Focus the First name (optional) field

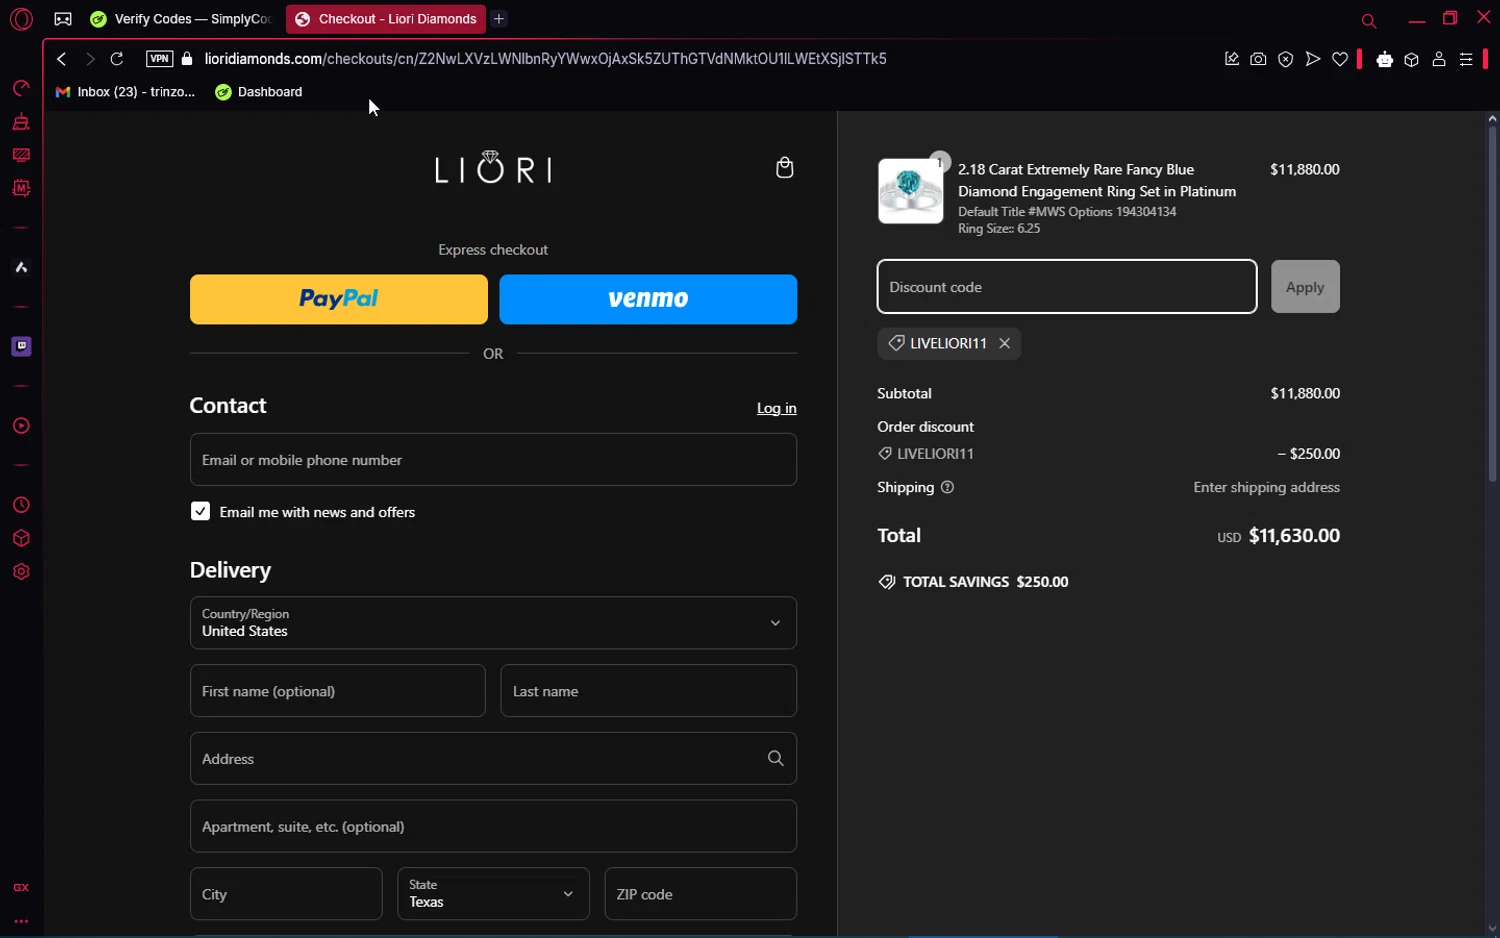[337, 691]
